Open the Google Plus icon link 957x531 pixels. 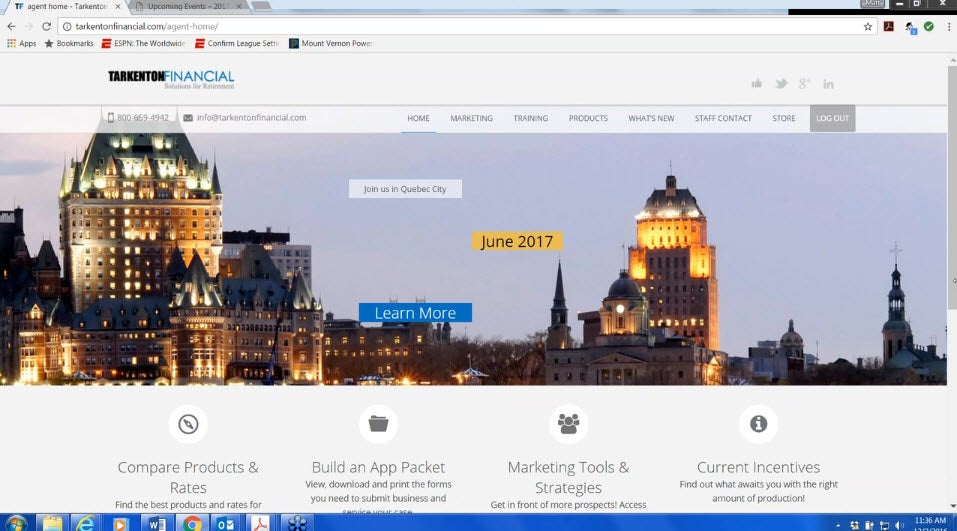click(x=804, y=84)
